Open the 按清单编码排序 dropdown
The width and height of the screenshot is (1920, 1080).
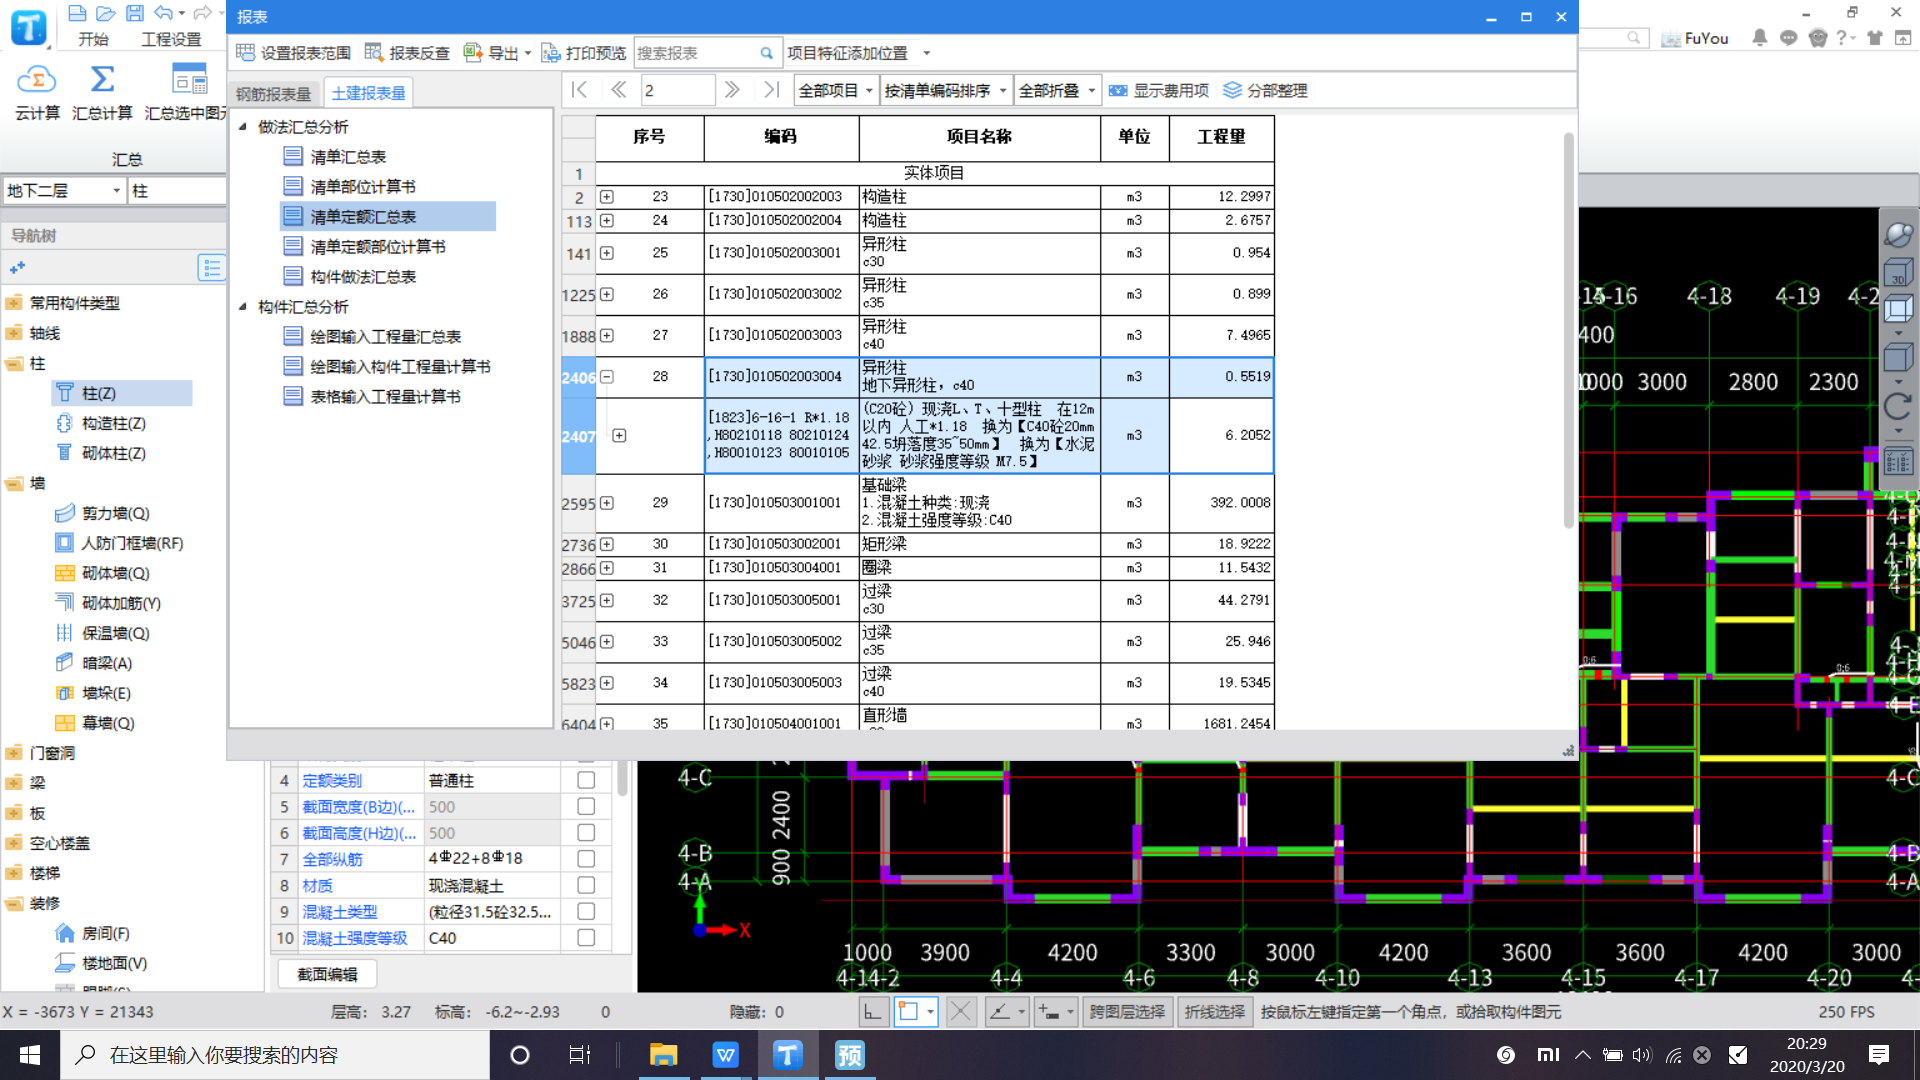click(x=946, y=91)
